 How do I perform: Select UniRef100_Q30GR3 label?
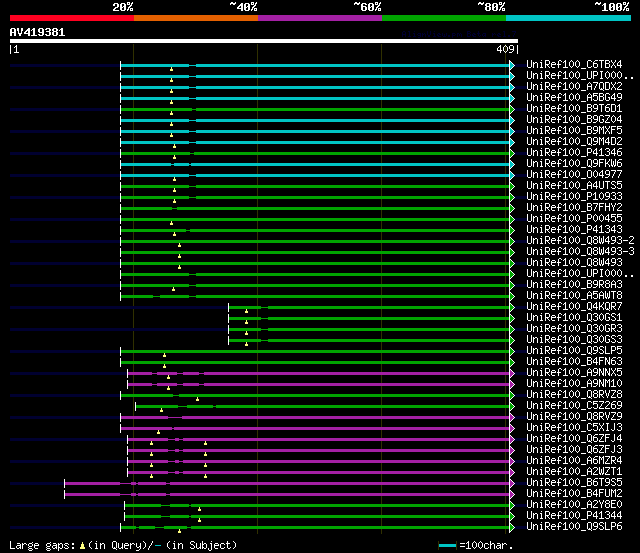coord(574,329)
